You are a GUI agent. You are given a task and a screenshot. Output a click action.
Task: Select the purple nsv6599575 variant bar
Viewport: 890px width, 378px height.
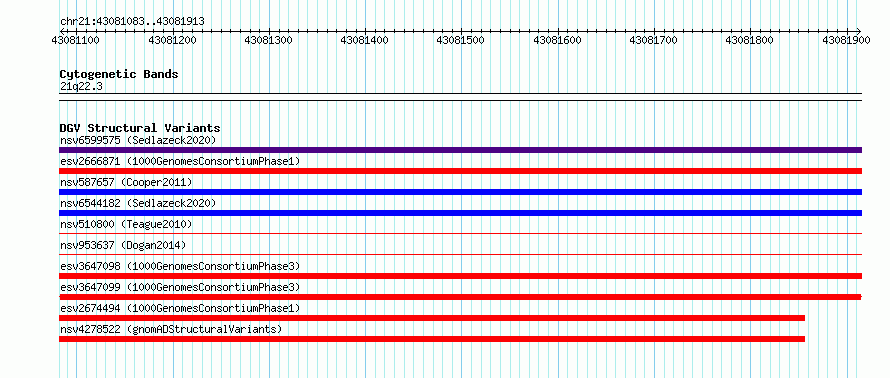[x=460, y=150]
